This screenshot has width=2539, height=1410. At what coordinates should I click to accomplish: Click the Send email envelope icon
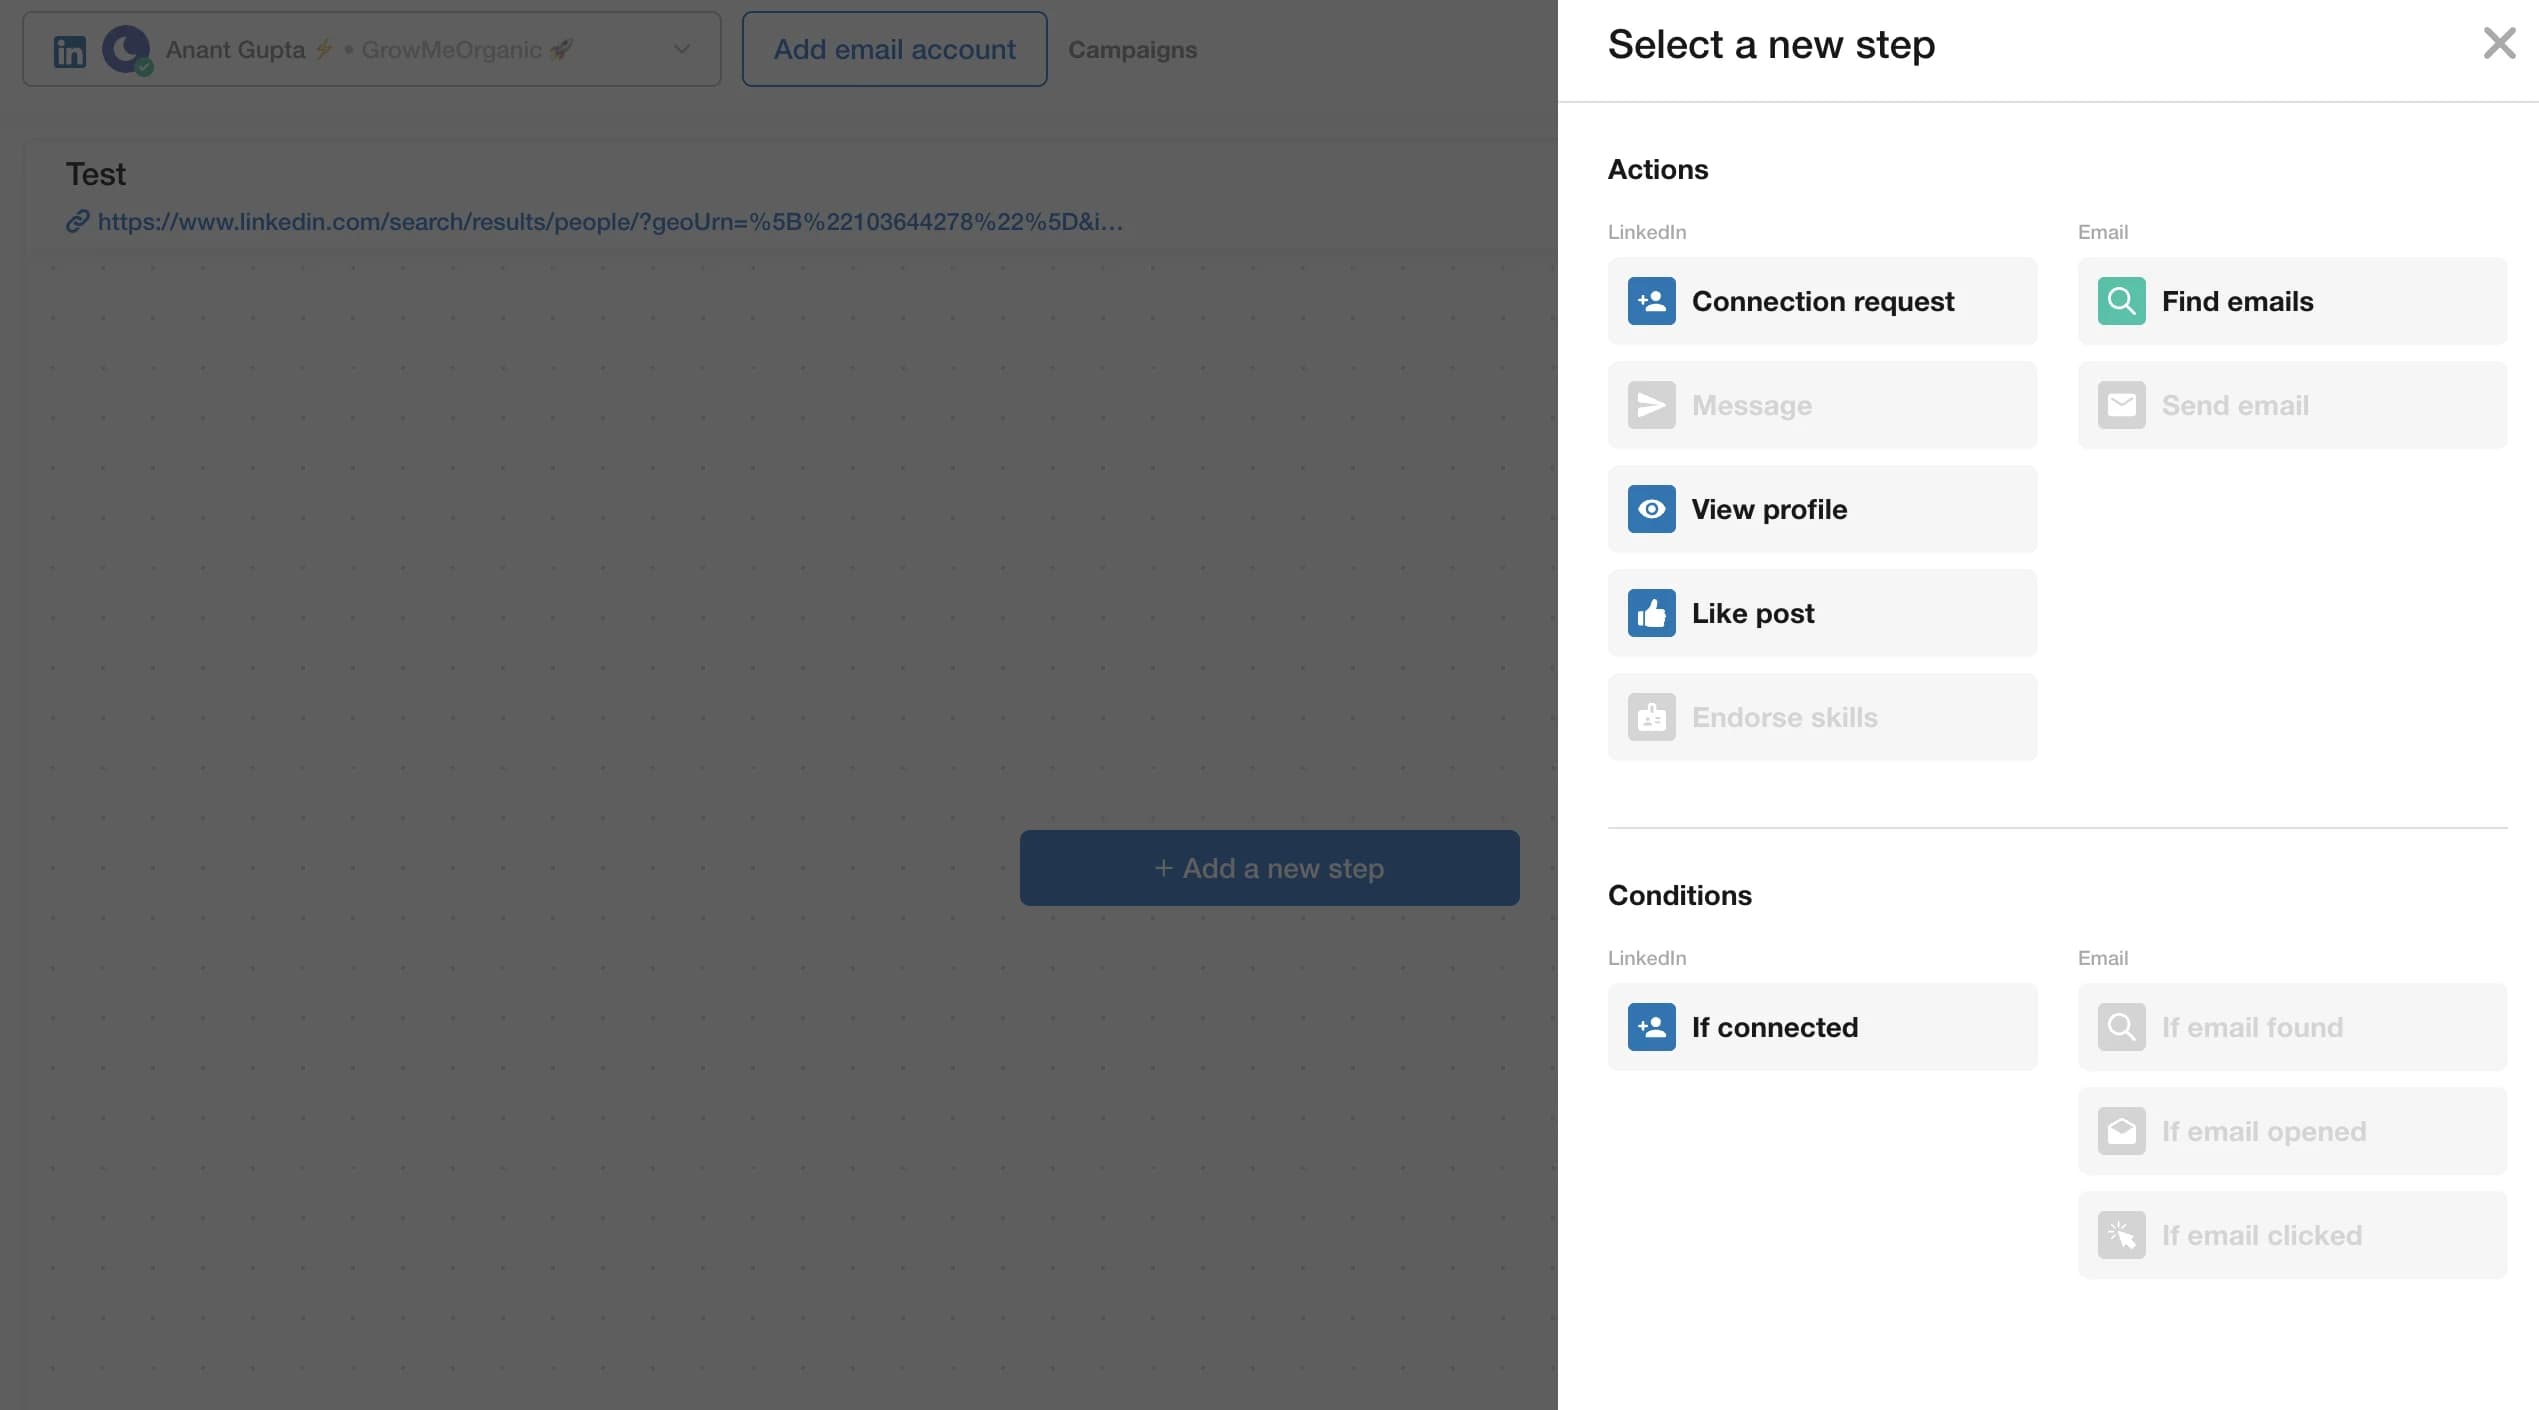pos(2121,405)
